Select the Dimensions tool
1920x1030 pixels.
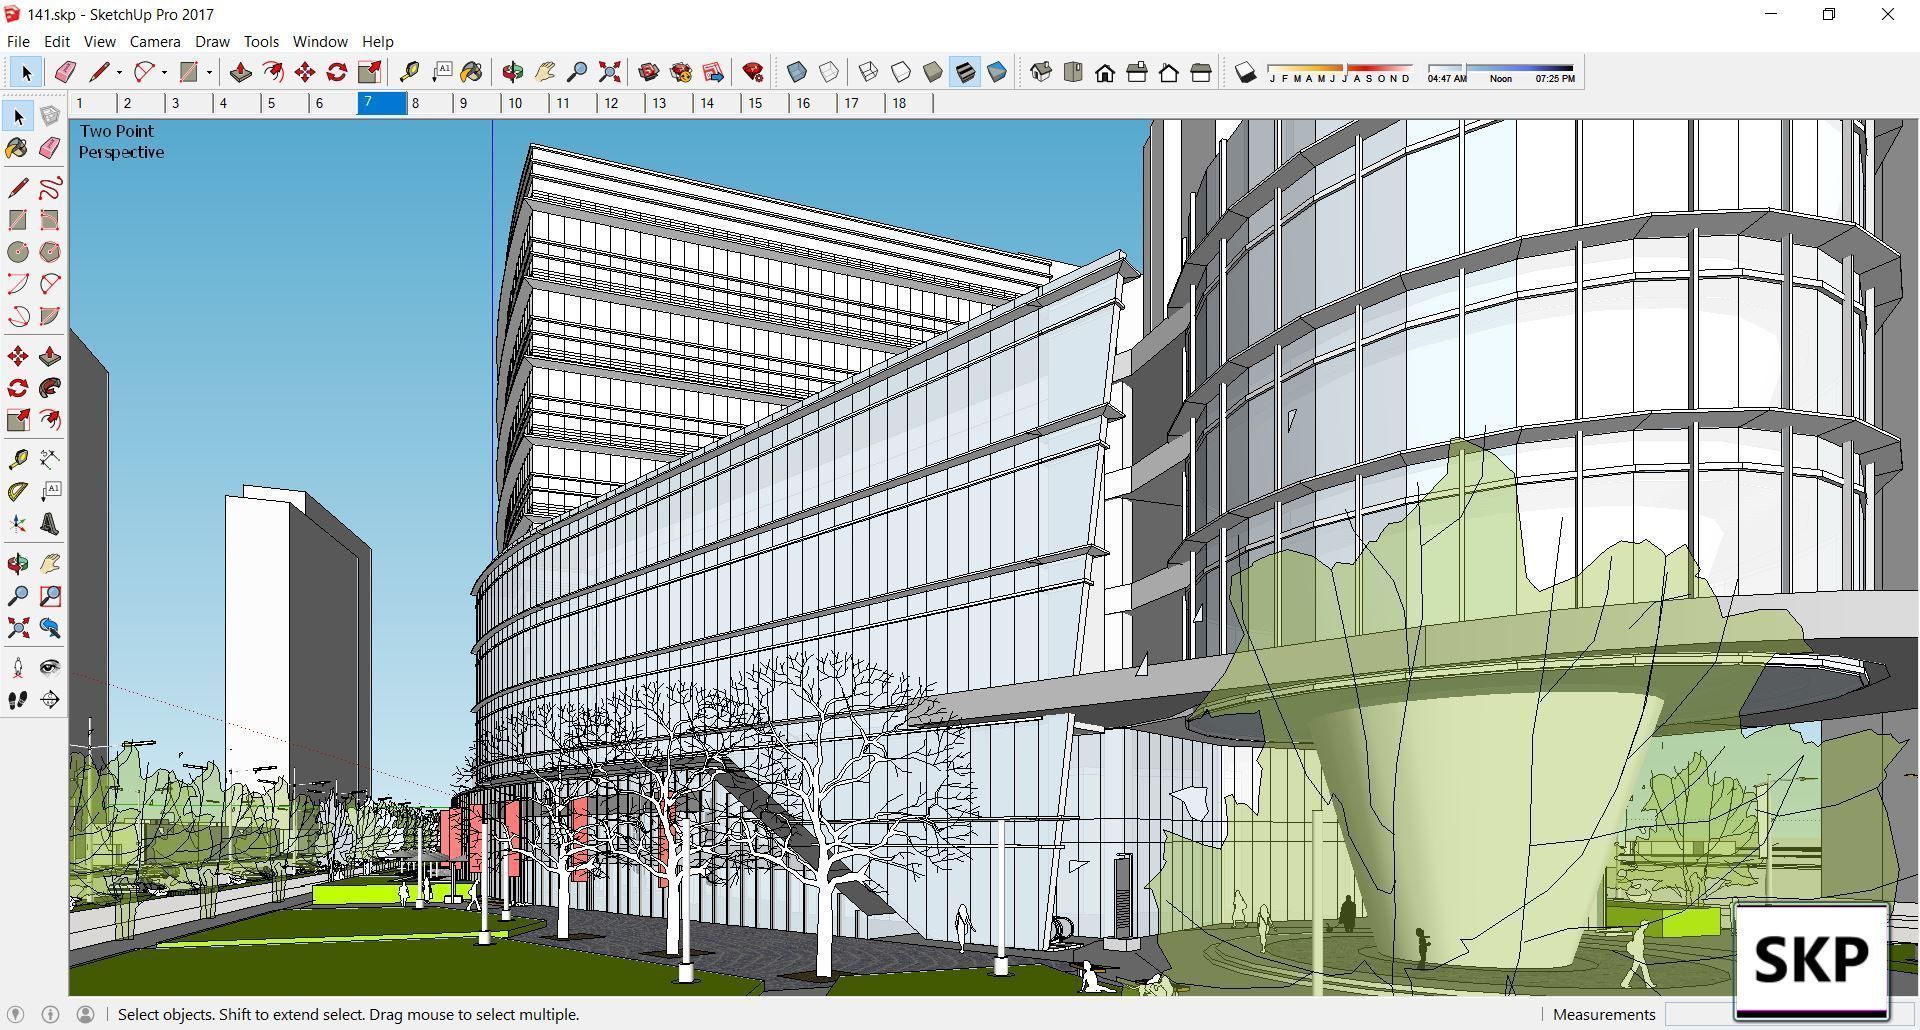[50, 459]
